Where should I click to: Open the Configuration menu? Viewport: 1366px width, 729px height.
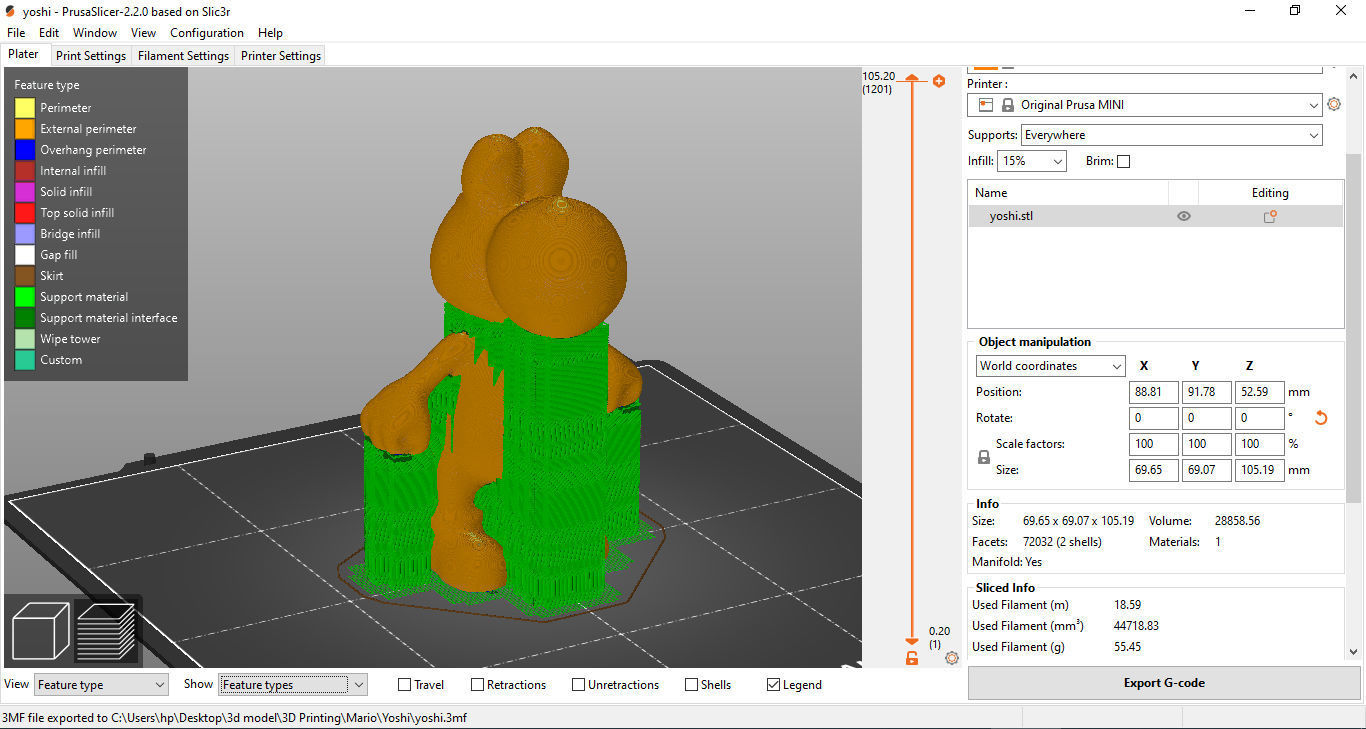(207, 33)
